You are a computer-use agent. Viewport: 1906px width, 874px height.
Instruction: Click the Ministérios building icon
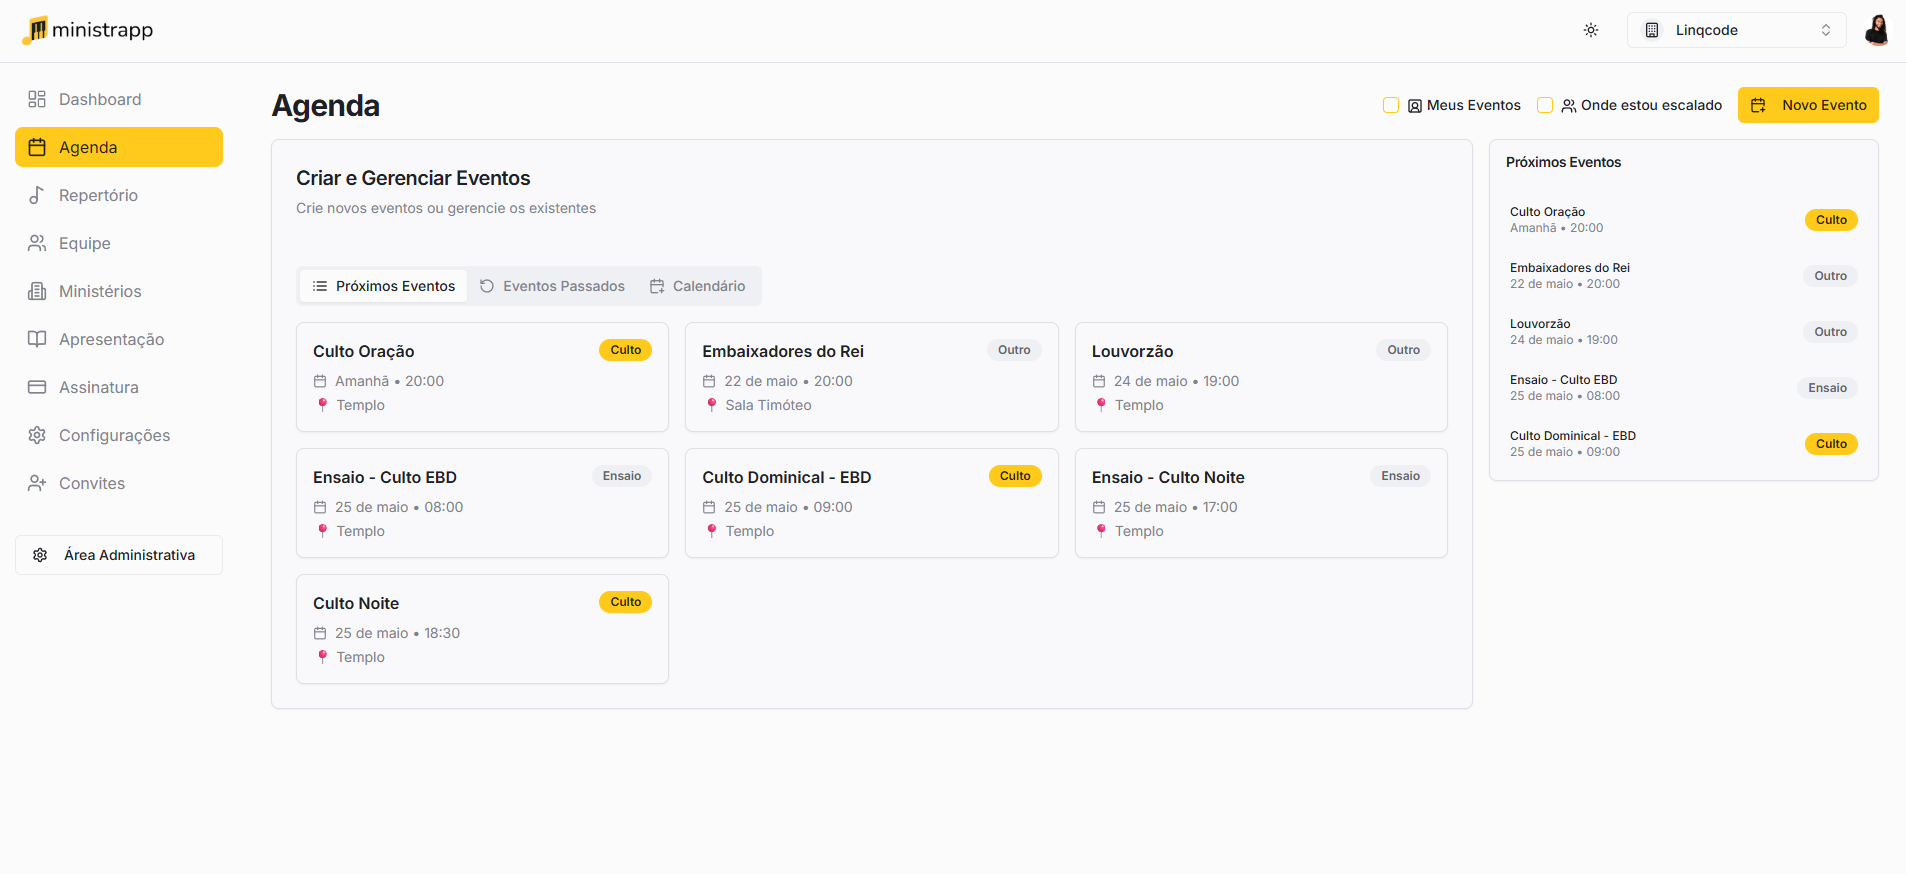[x=37, y=291]
